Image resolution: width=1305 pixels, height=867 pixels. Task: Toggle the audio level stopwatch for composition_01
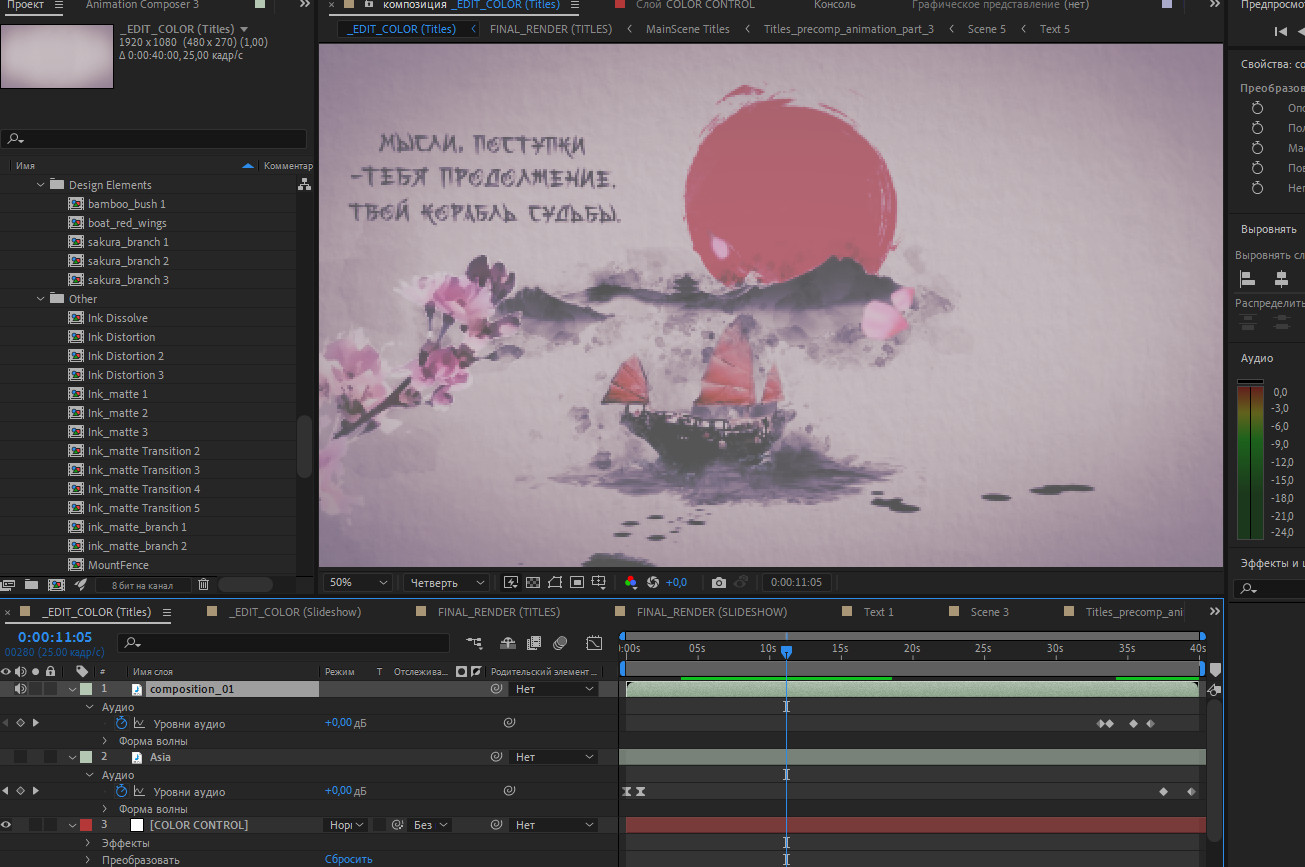122,723
